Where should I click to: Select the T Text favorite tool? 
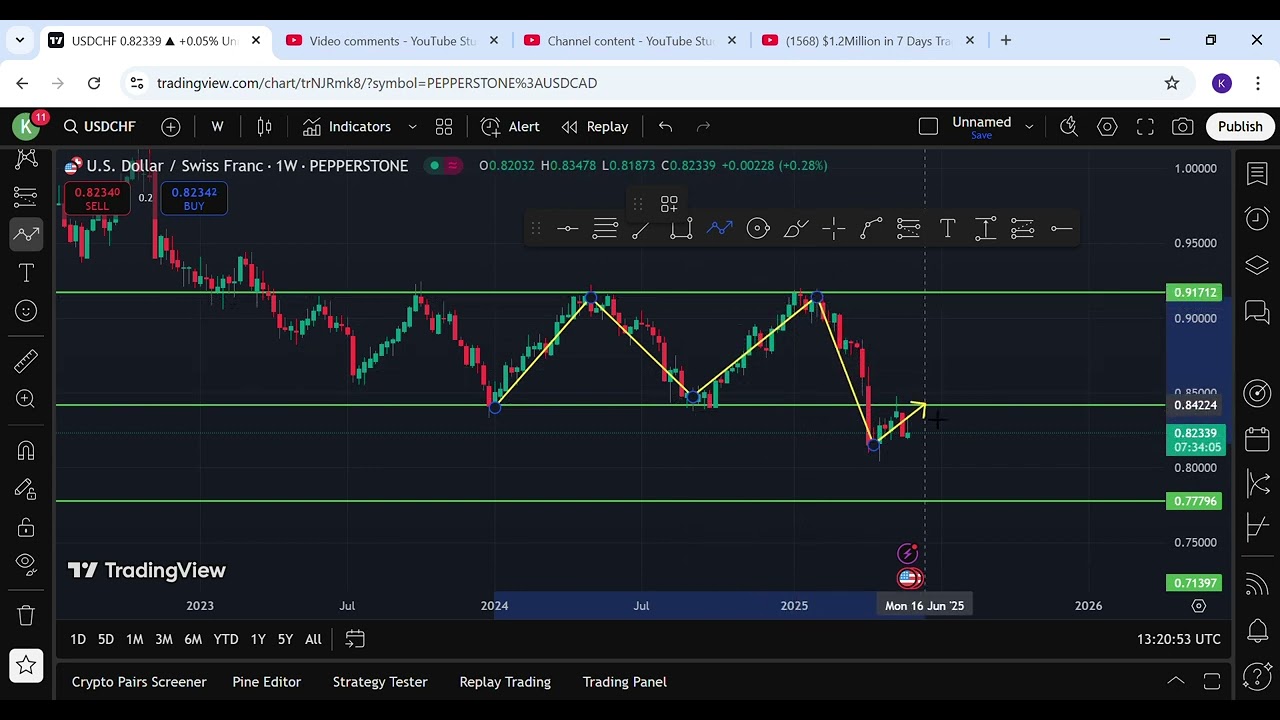pyautogui.click(x=947, y=229)
